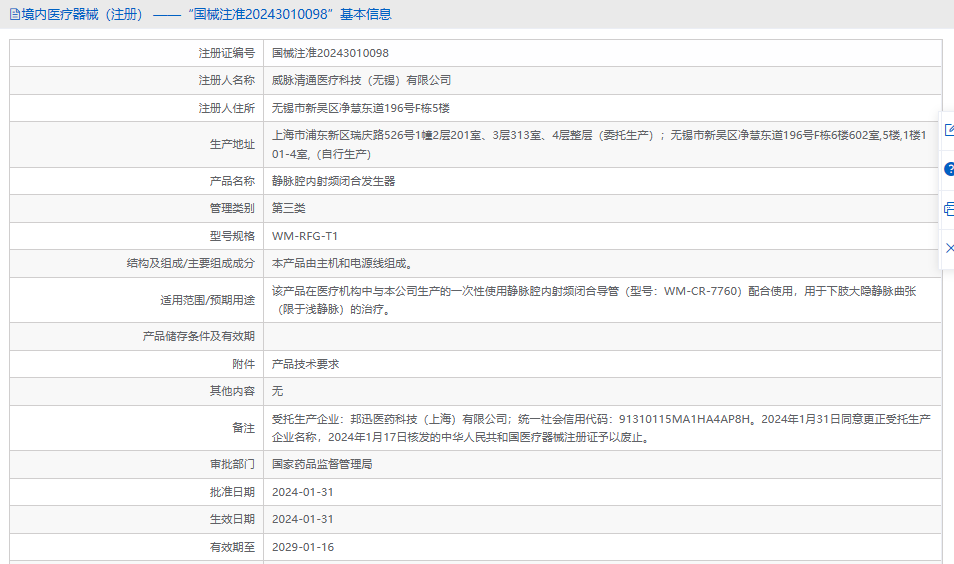The width and height of the screenshot is (954, 564).
Task: Click registration number value 国械注准20243010098 in table
Action: pos(330,54)
